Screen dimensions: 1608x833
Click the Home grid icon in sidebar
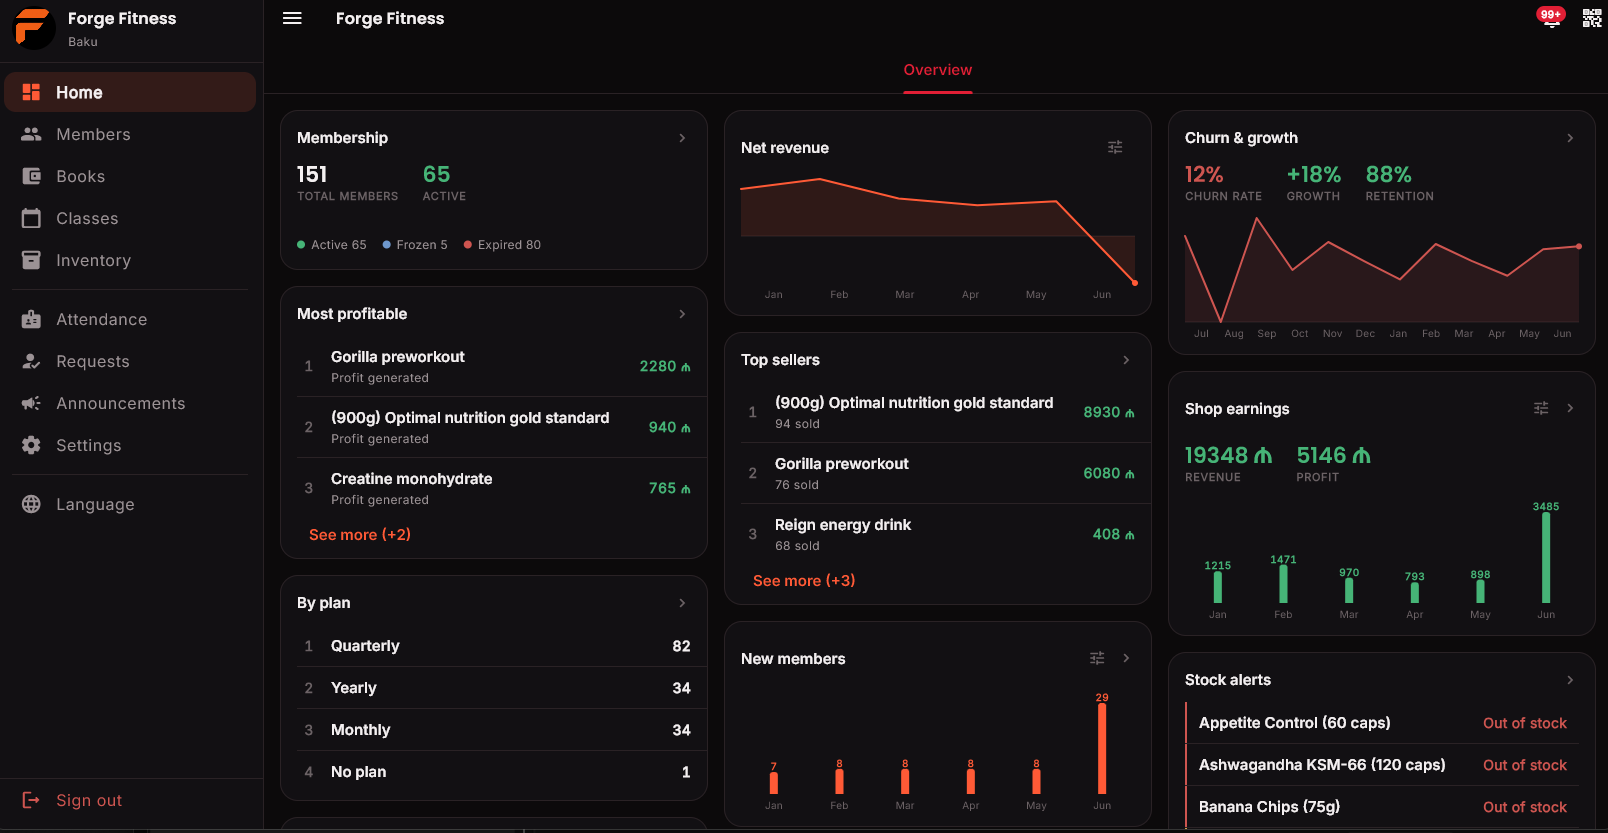point(31,92)
